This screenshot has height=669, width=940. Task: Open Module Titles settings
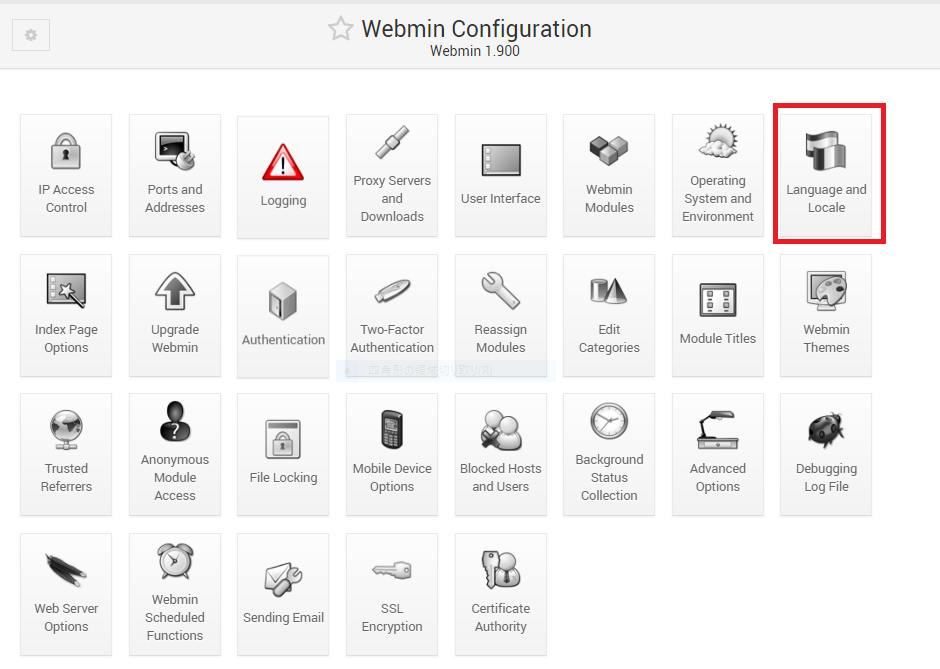[x=718, y=315]
